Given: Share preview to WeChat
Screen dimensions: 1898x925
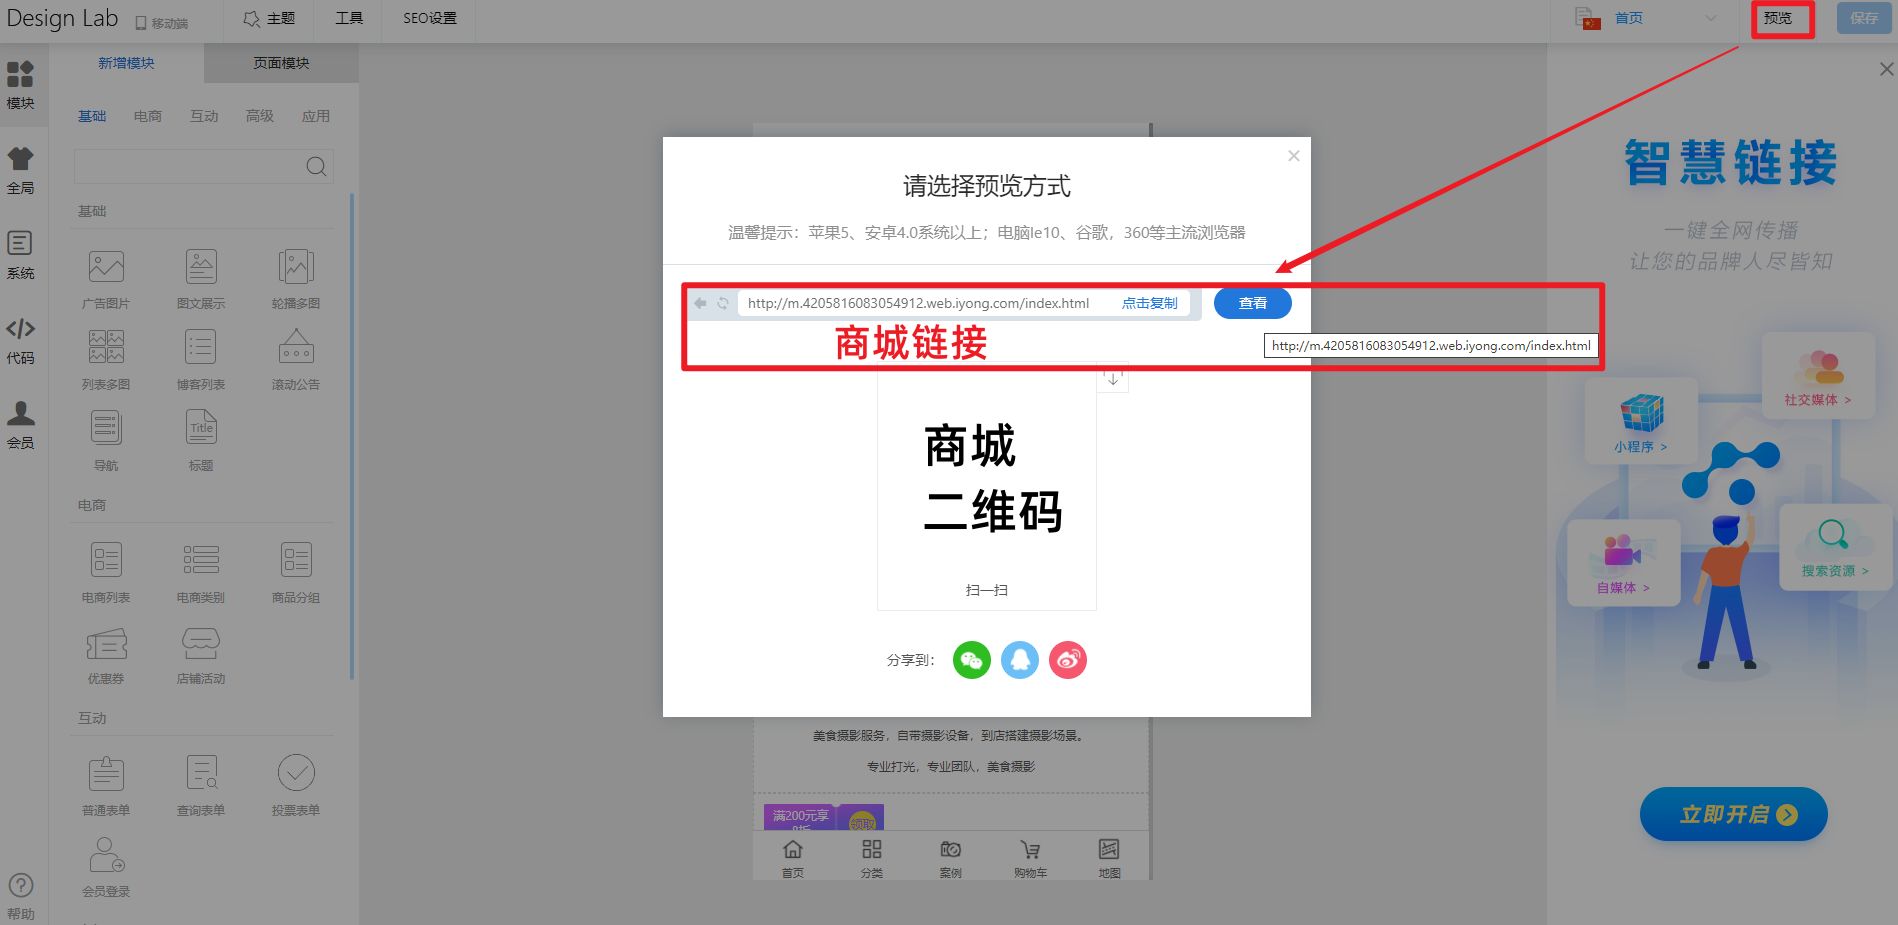Looking at the screenshot, I should coord(971,660).
